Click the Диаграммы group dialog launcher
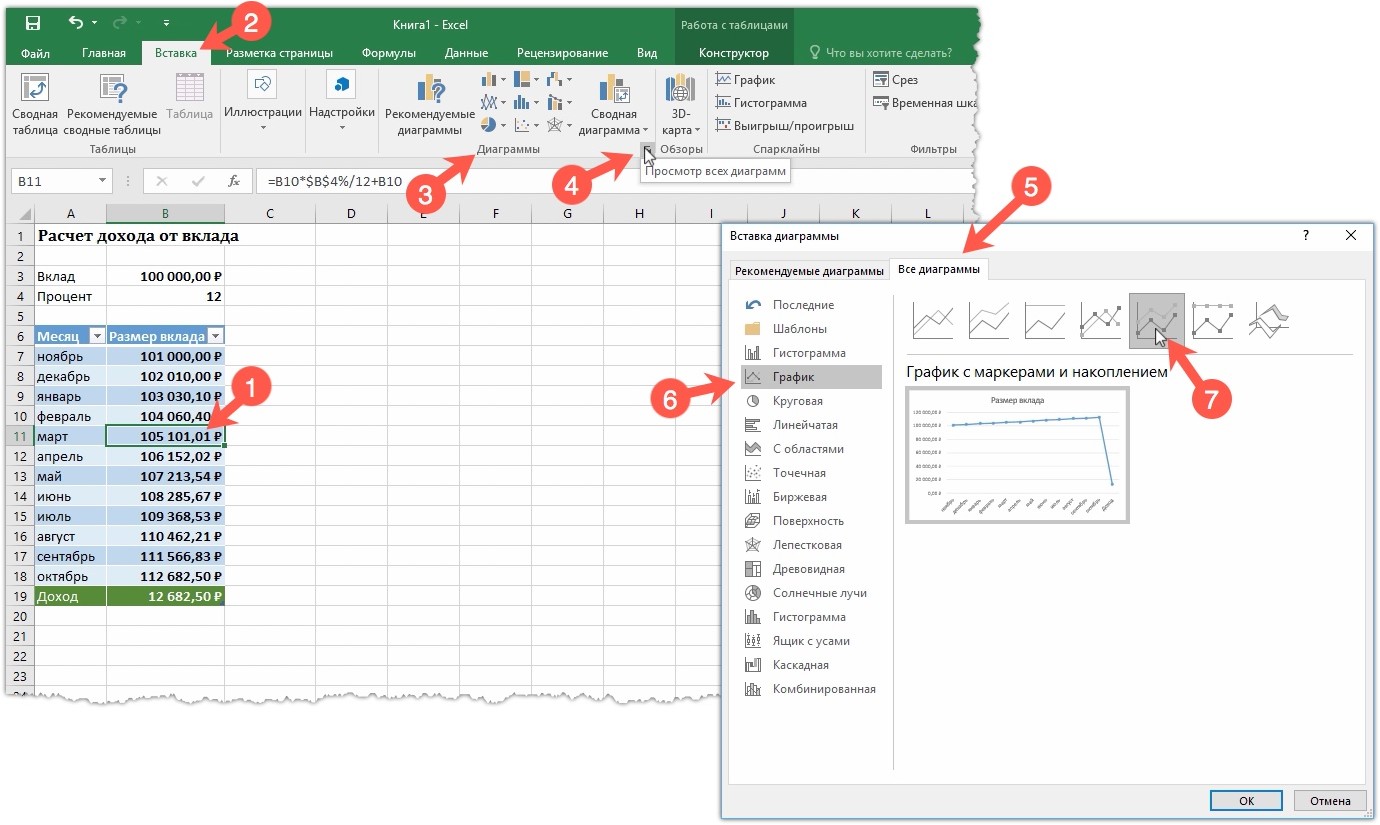Image resolution: width=1380 pixels, height=825 pixels. (647, 150)
